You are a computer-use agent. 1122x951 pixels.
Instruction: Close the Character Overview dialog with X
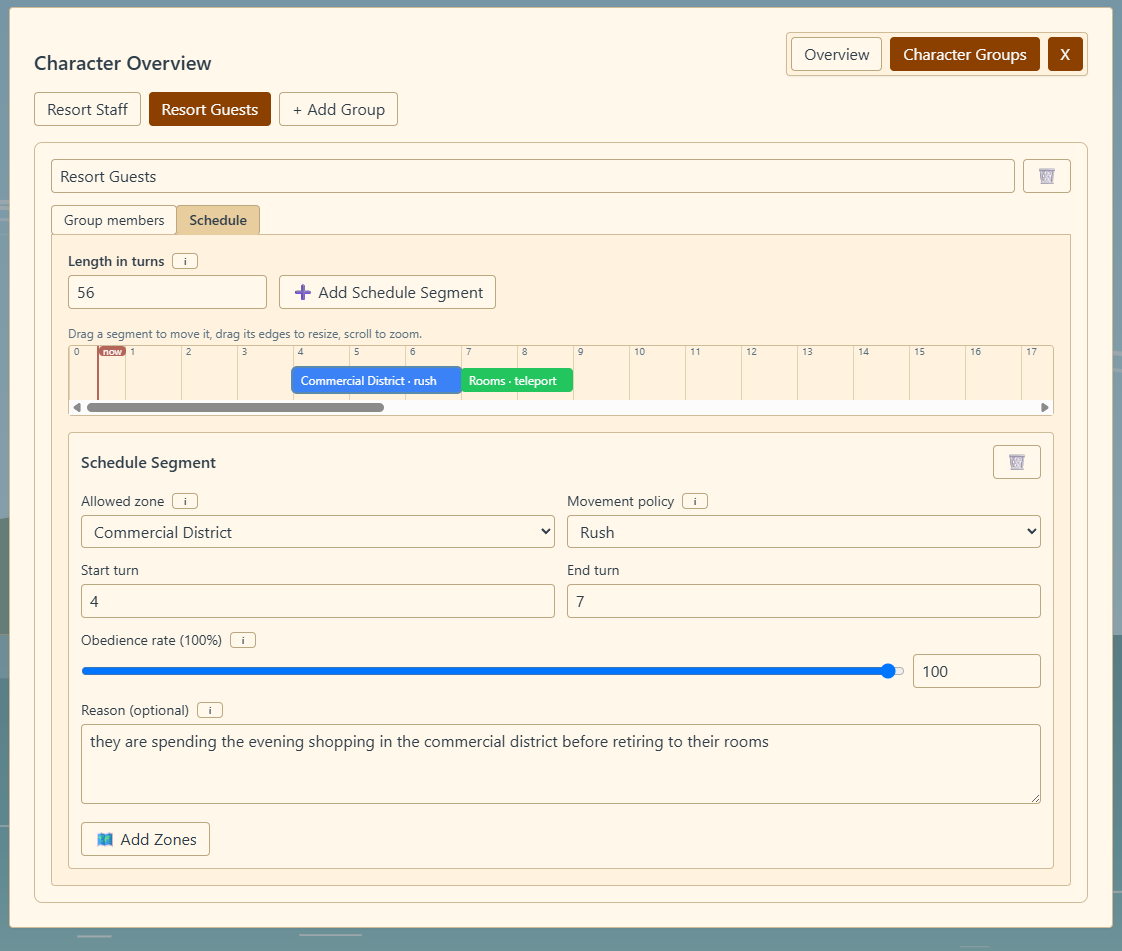(1065, 54)
